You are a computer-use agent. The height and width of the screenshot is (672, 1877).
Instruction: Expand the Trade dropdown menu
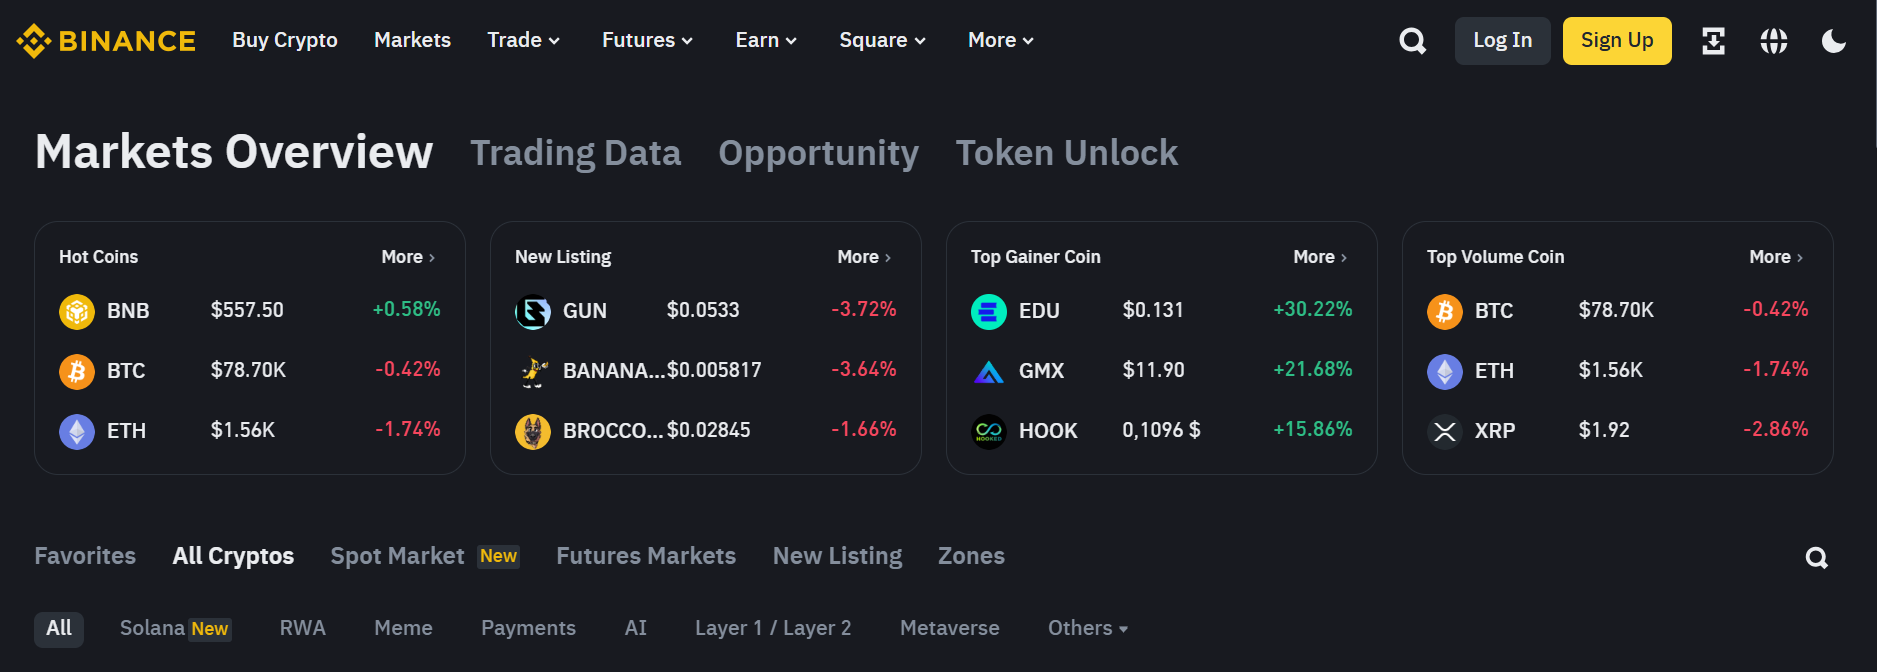pyautogui.click(x=523, y=40)
